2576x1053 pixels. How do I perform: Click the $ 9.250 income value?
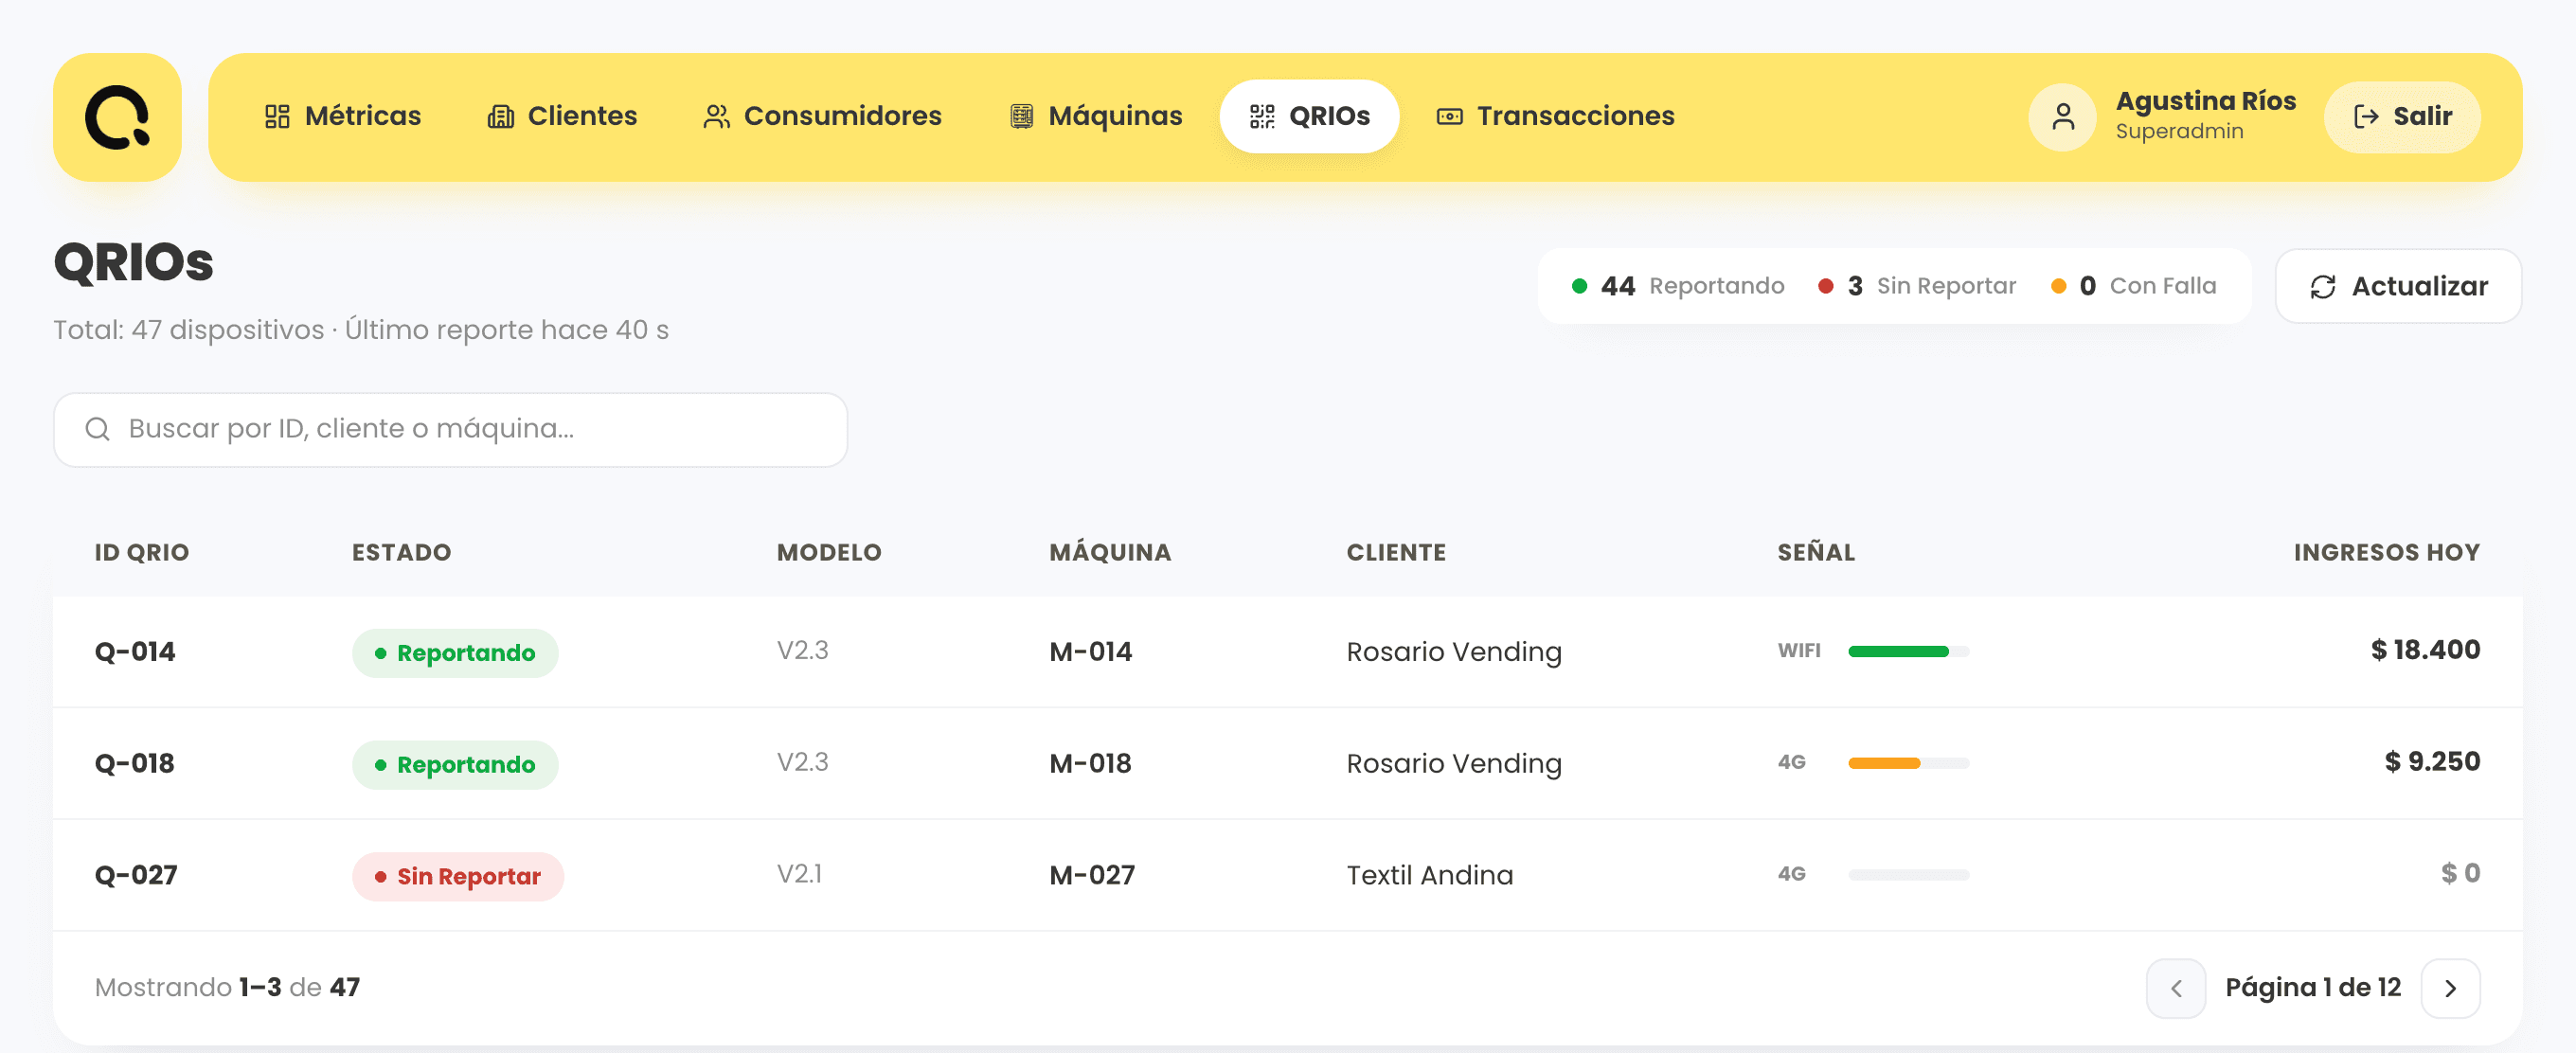pyautogui.click(x=2432, y=762)
